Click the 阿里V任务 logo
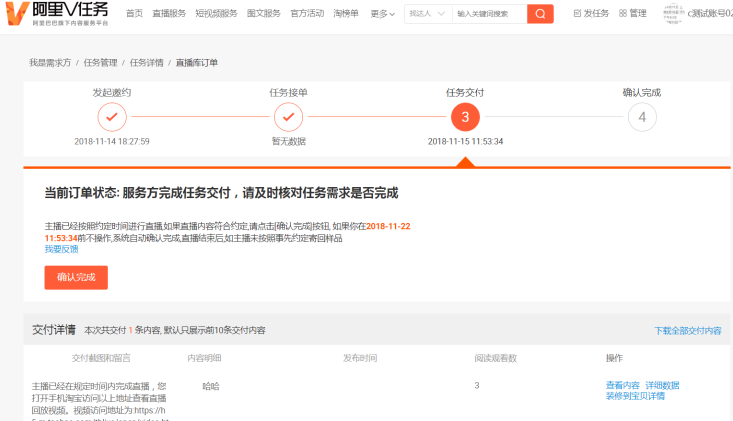The image size is (733, 421). tap(57, 13)
